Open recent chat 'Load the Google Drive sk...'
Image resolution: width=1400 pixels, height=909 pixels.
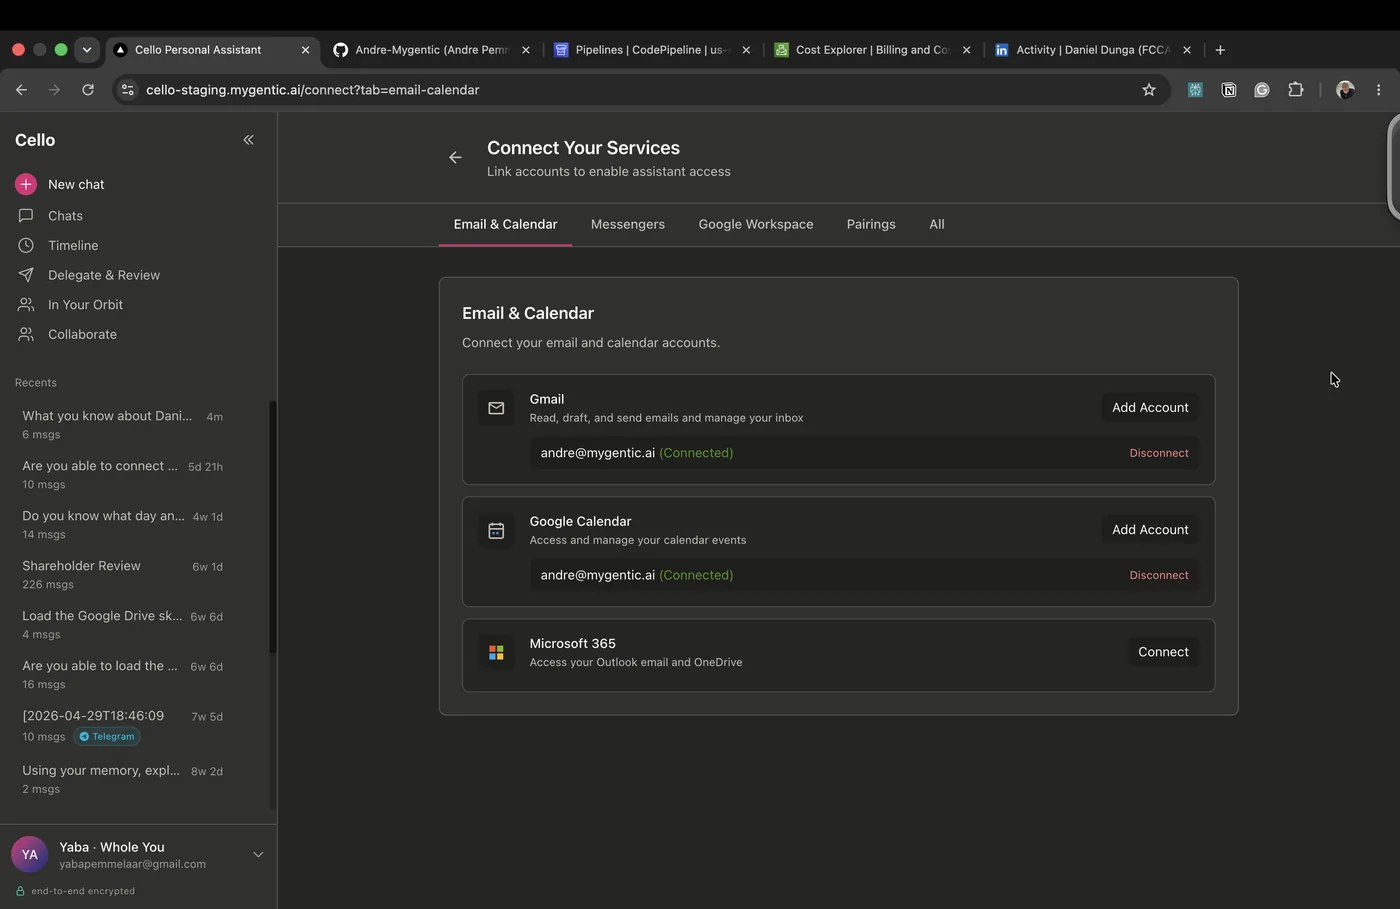pyautogui.click(x=122, y=624)
